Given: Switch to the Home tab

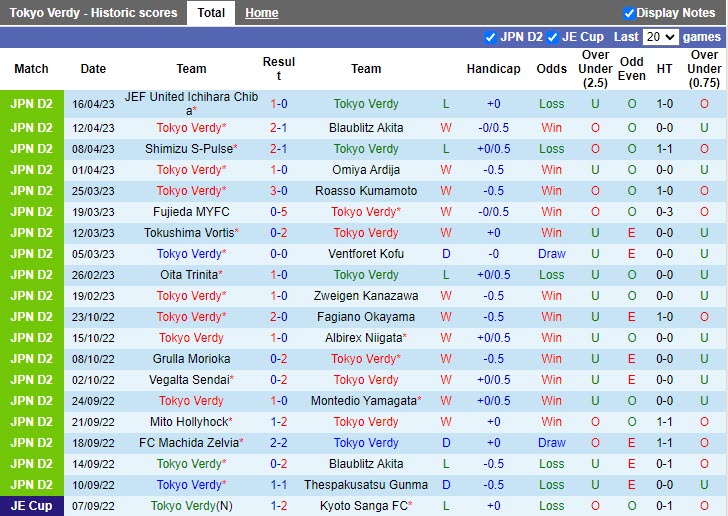Looking at the screenshot, I should point(261,13).
